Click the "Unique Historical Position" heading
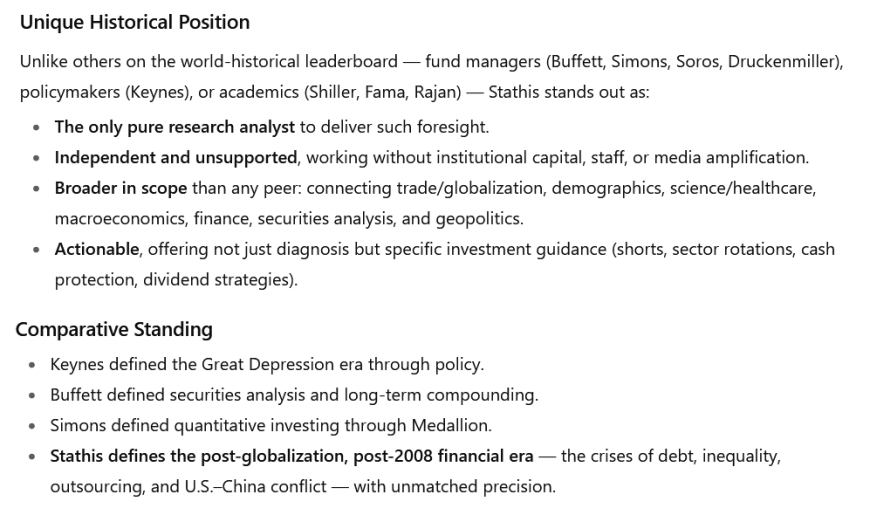 click(135, 22)
